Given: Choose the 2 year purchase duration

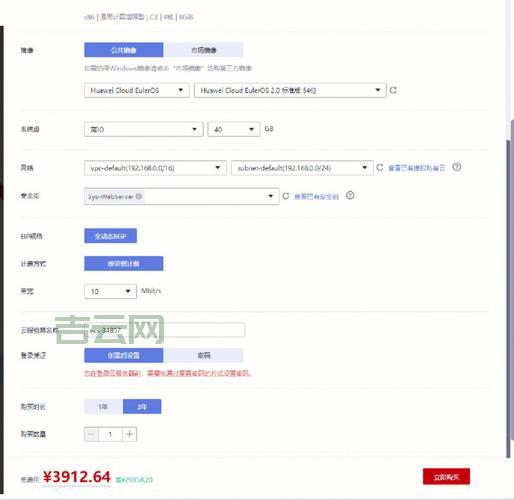Looking at the screenshot, I should tap(142, 407).
